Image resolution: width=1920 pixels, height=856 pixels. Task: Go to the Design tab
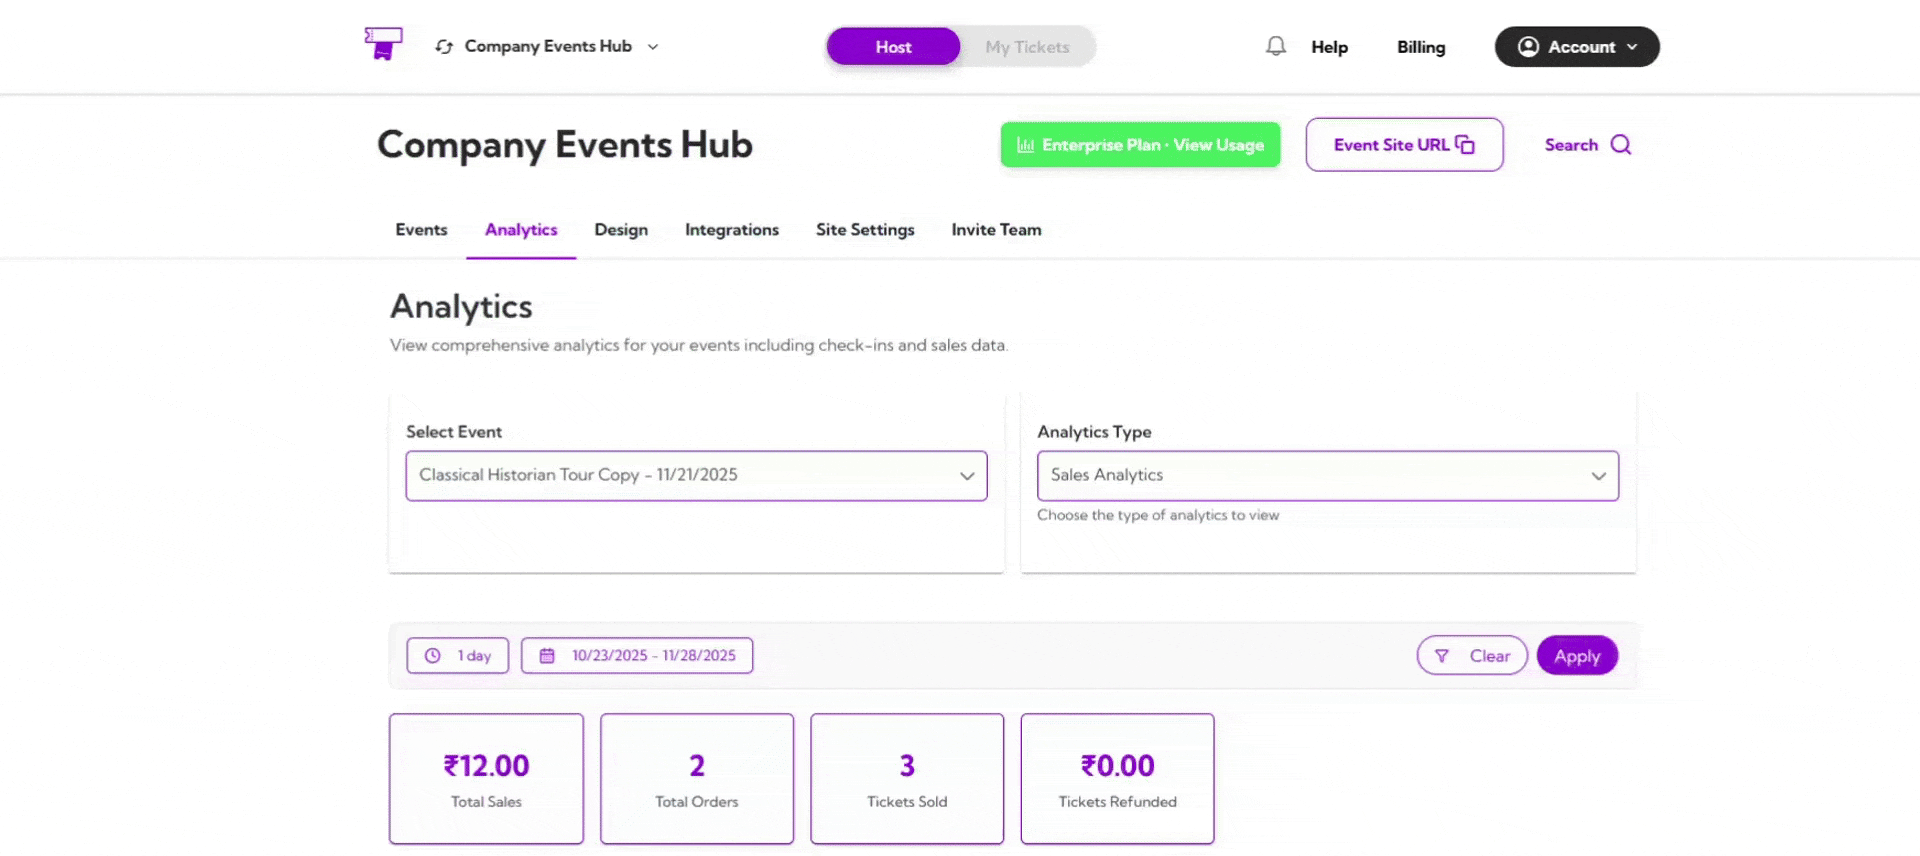(x=621, y=230)
